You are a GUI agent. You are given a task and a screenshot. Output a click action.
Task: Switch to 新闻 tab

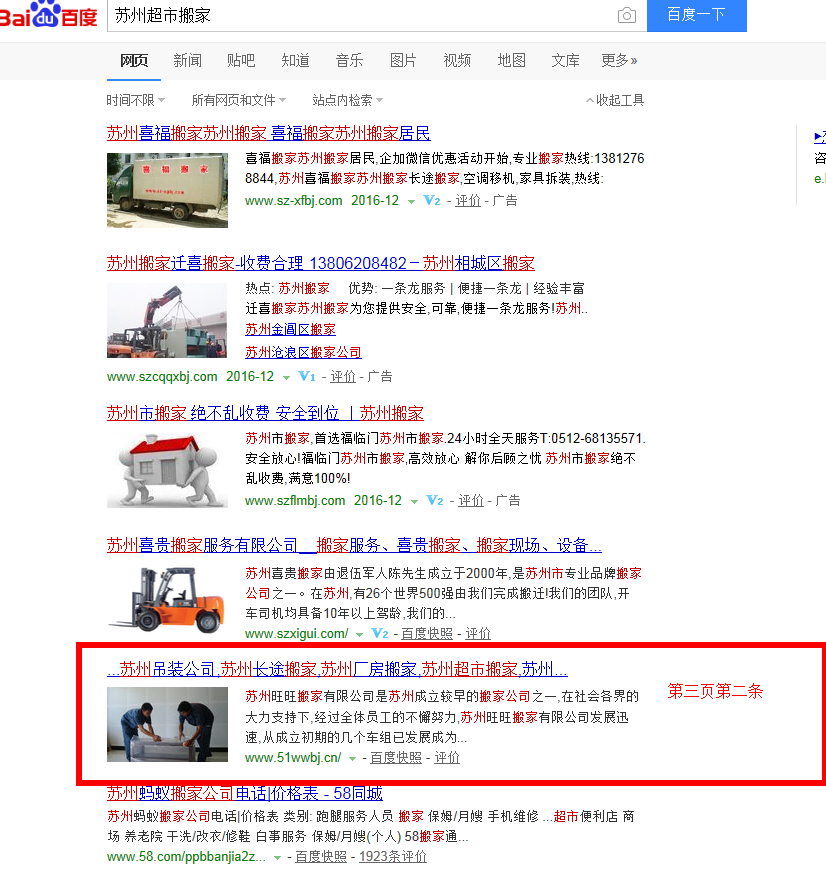point(187,60)
